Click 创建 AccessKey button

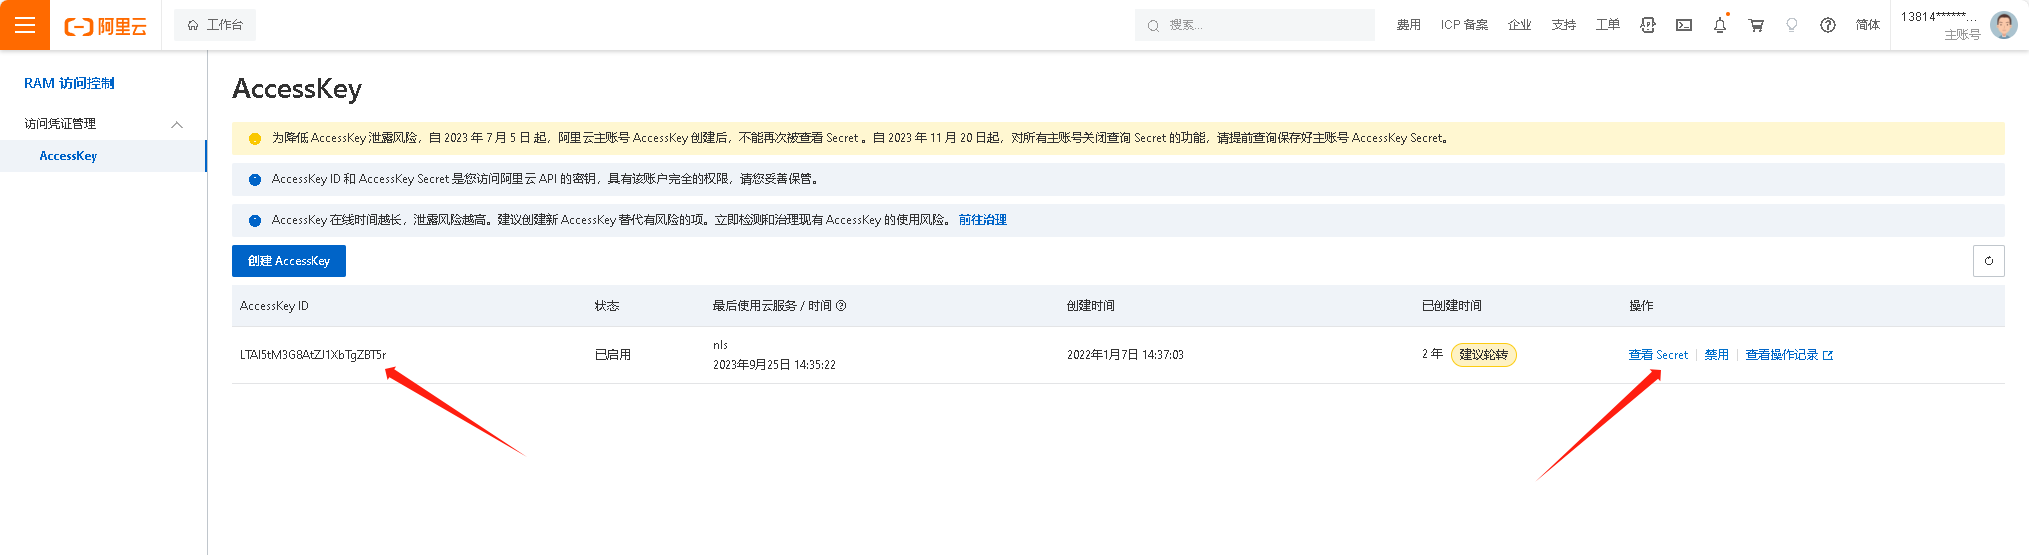click(289, 261)
